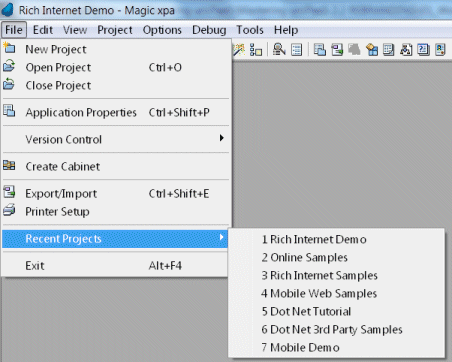Image resolution: width=452 pixels, height=362 pixels.
Task: Expand the Recent Projects submenu arrow
Action: [x=221, y=238]
